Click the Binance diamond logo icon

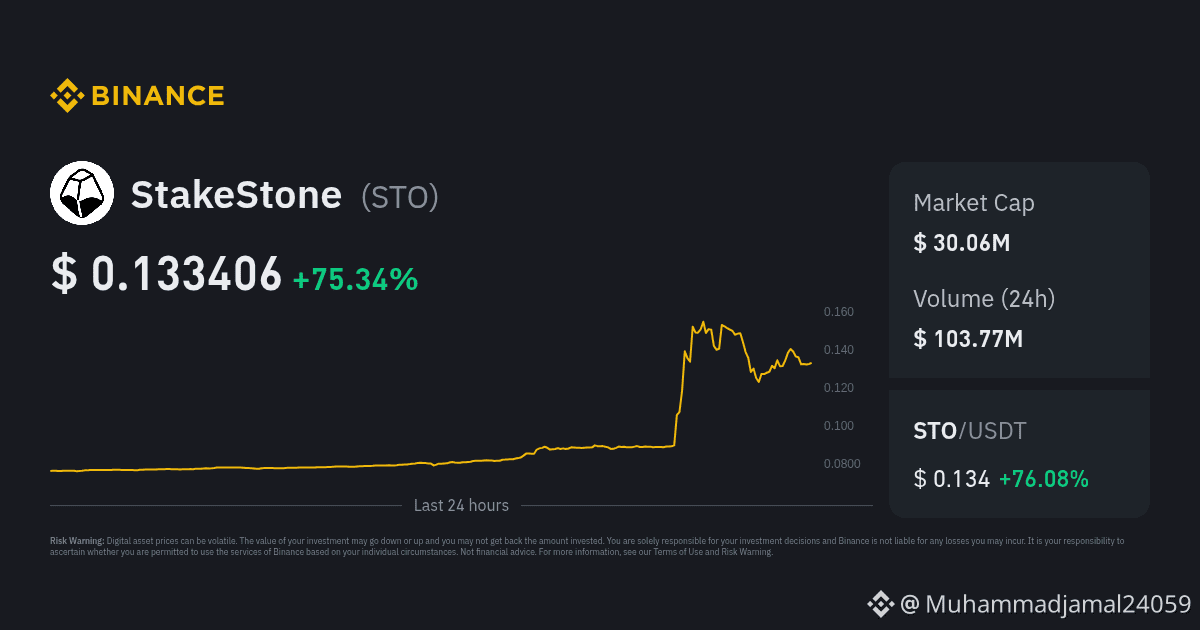tap(66, 96)
